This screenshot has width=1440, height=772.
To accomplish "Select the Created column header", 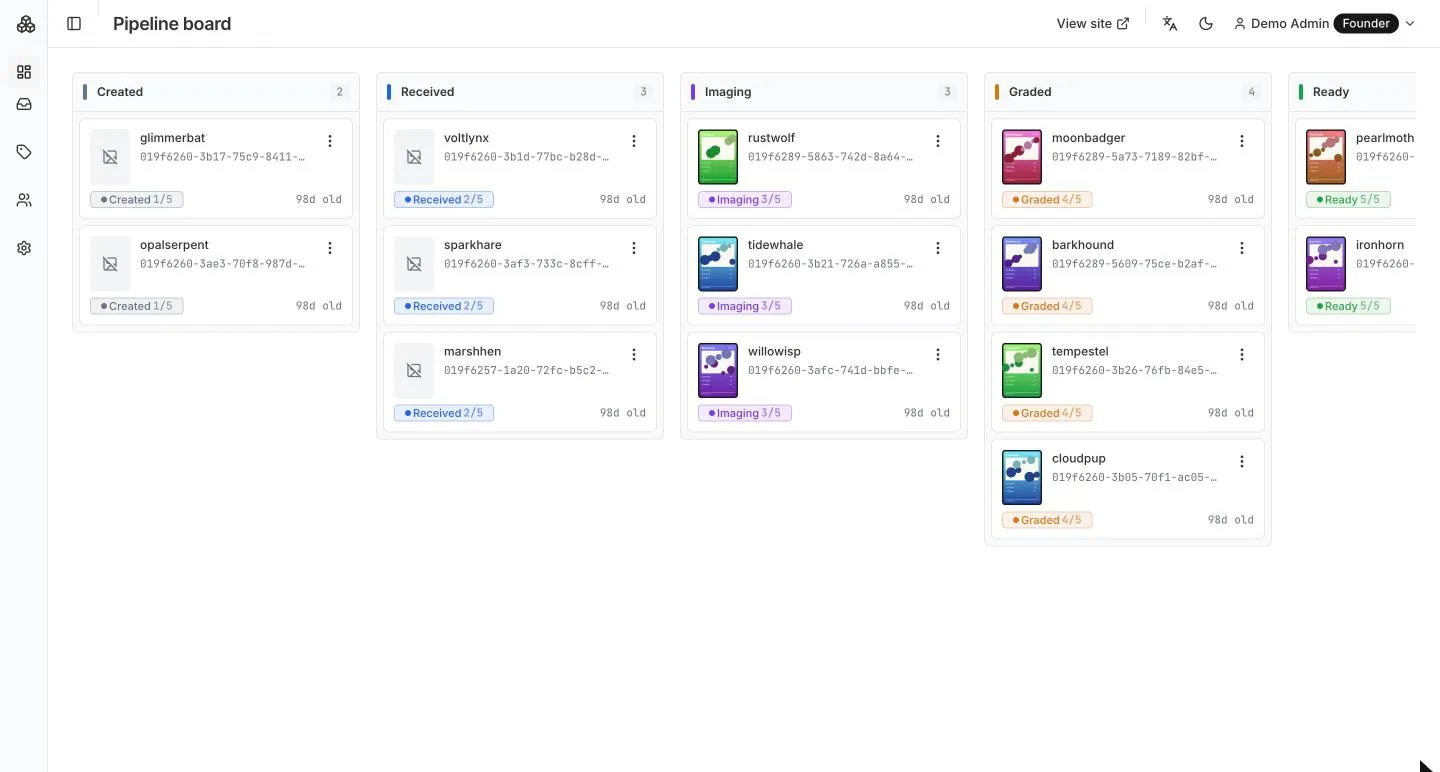I will point(216,92).
